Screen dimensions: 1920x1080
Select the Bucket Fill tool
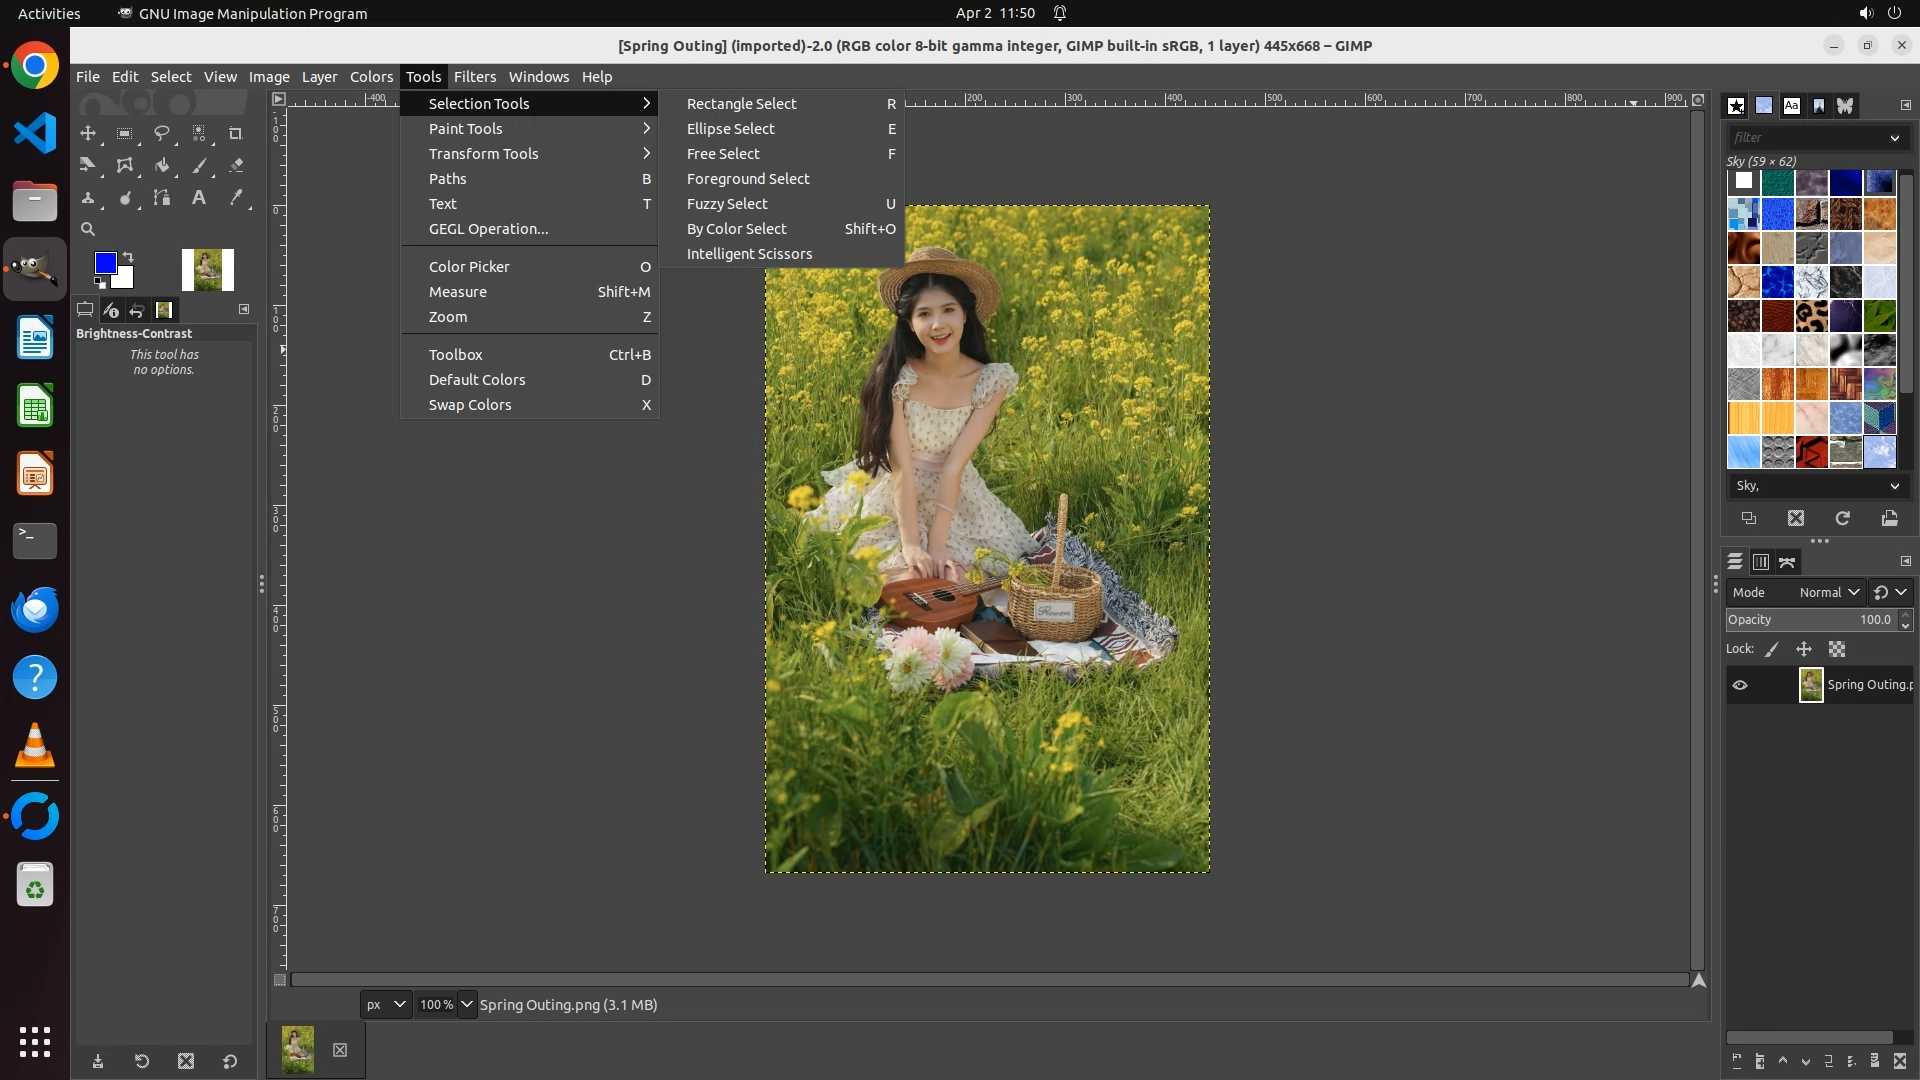[x=162, y=166]
